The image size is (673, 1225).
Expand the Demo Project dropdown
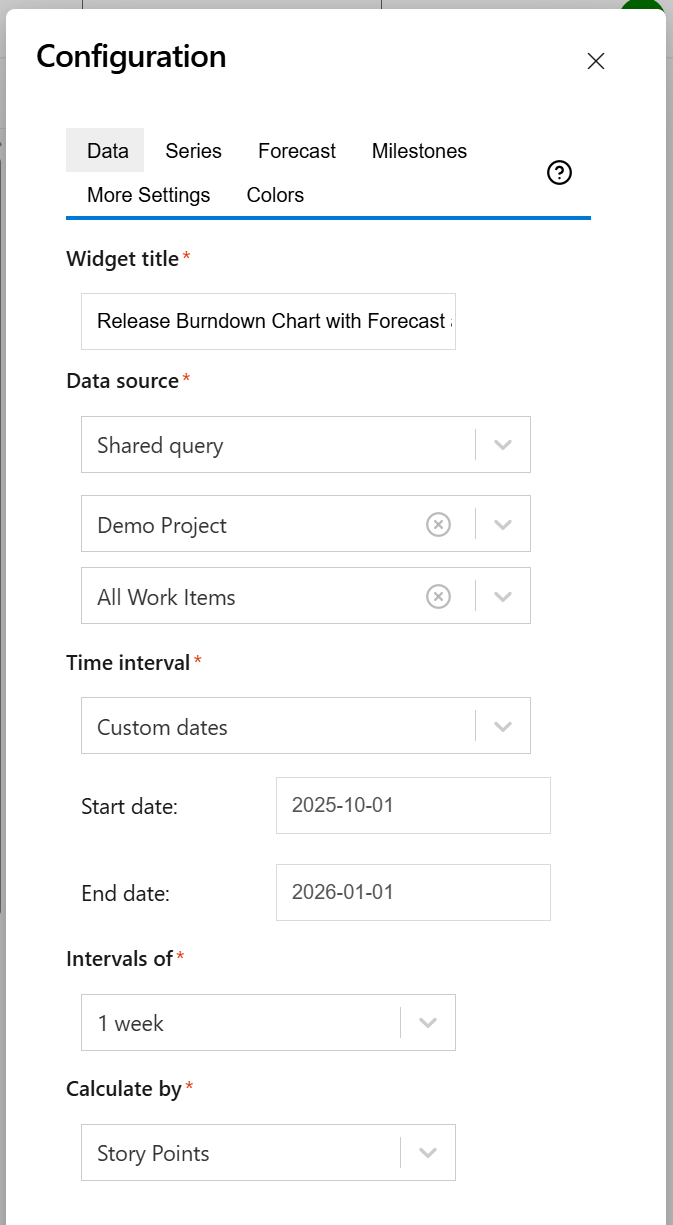(502, 523)
